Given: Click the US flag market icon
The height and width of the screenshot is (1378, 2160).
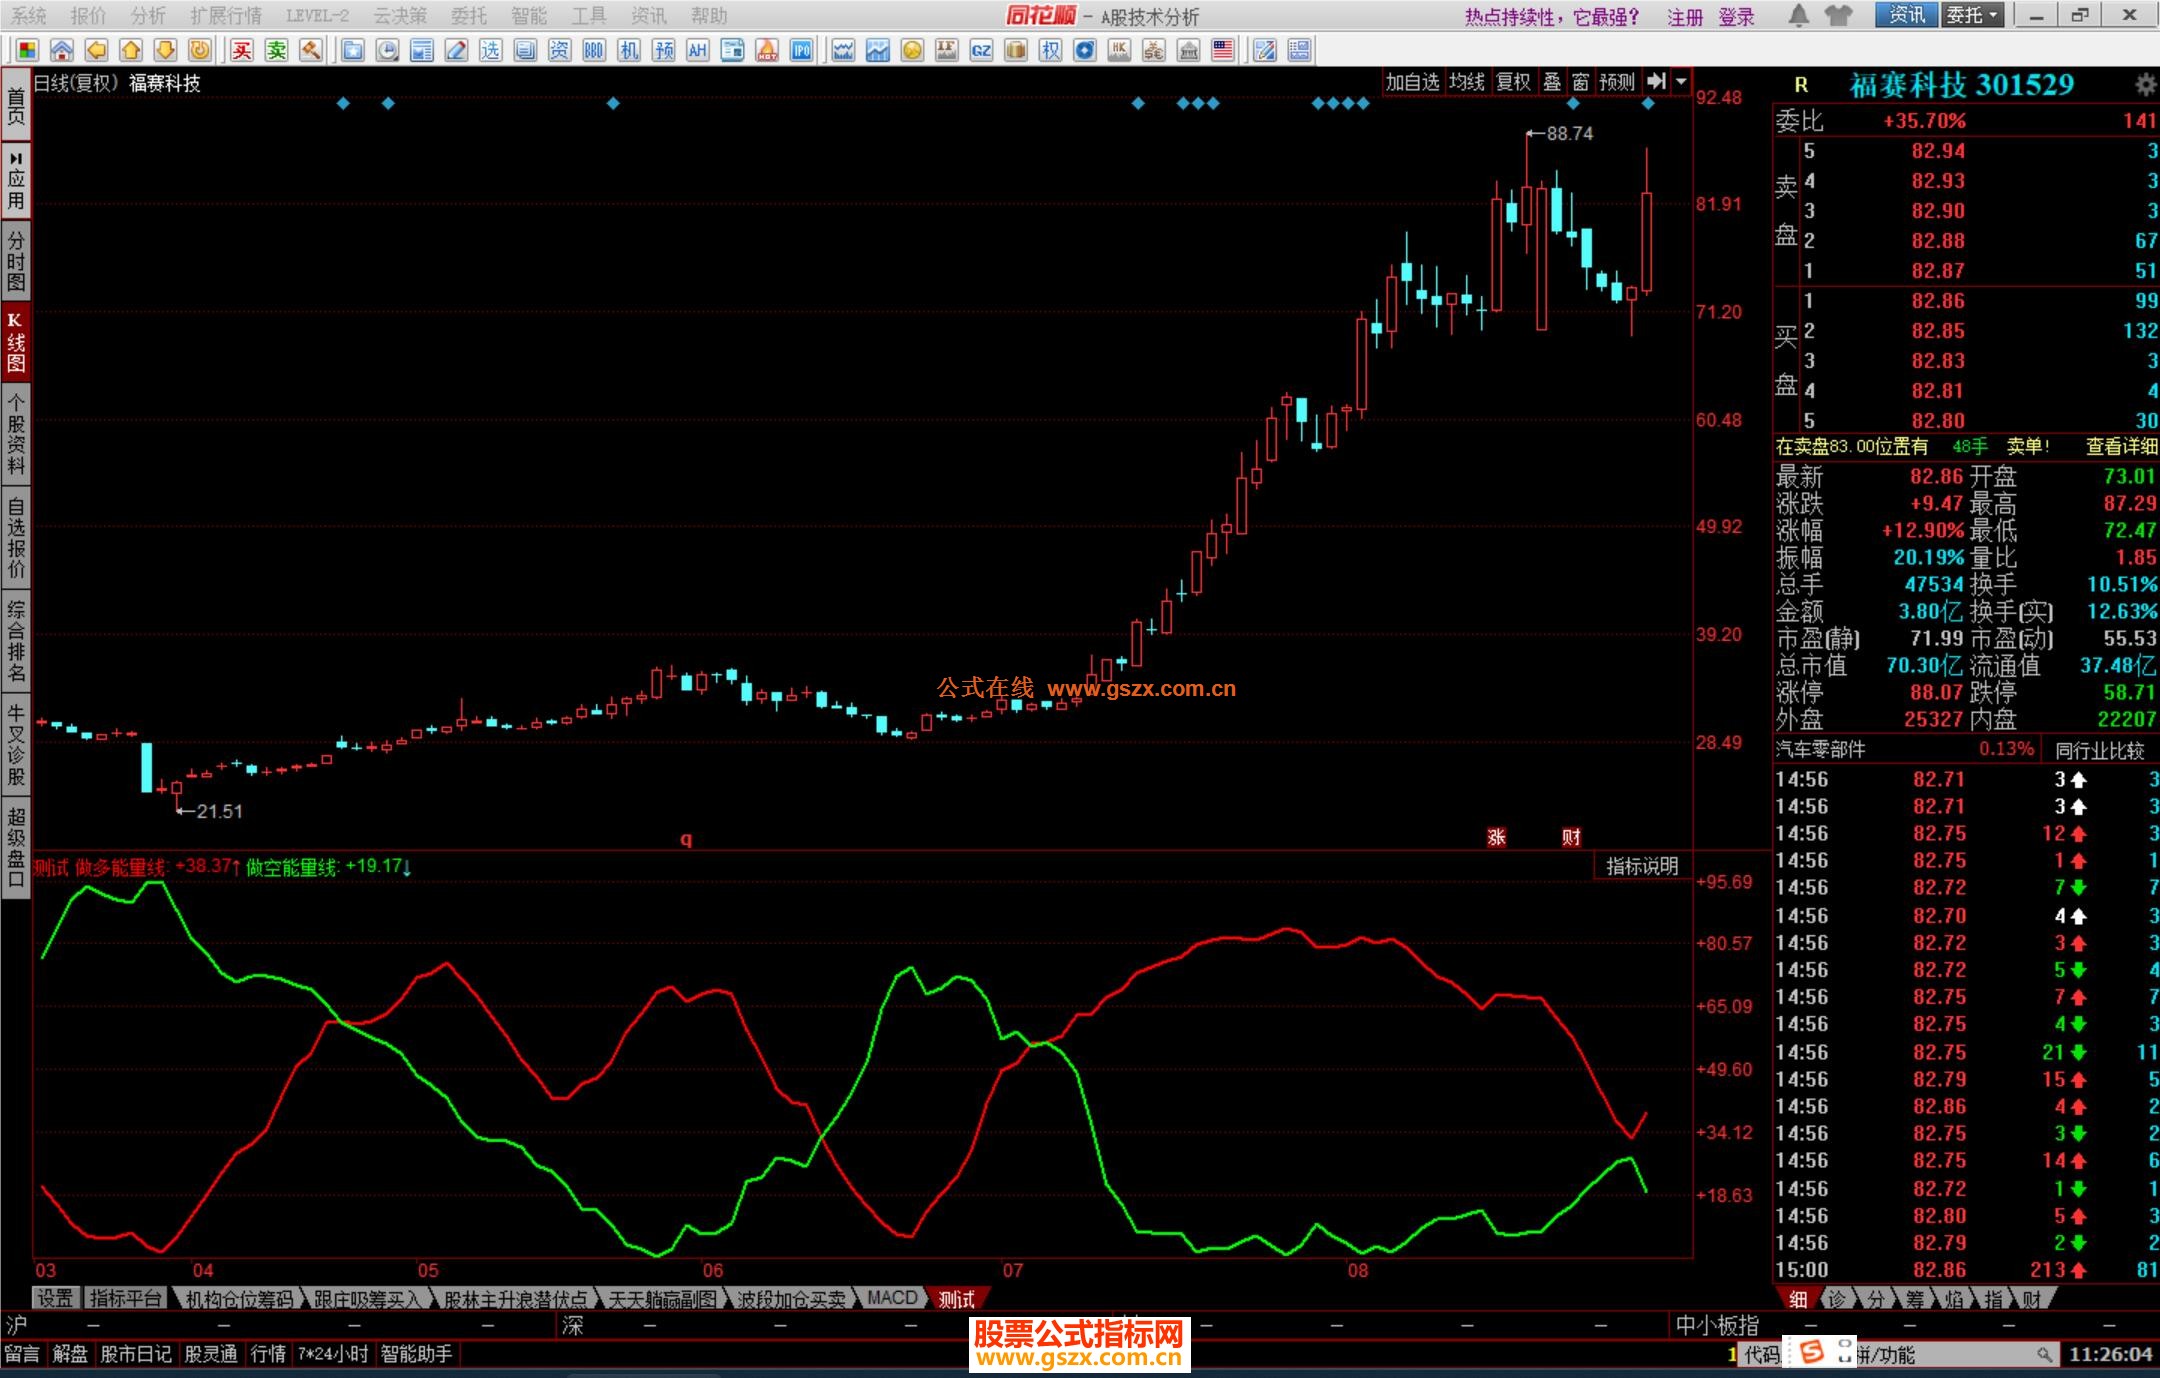Looking at the screenshot, I should tap(1222, 50).
